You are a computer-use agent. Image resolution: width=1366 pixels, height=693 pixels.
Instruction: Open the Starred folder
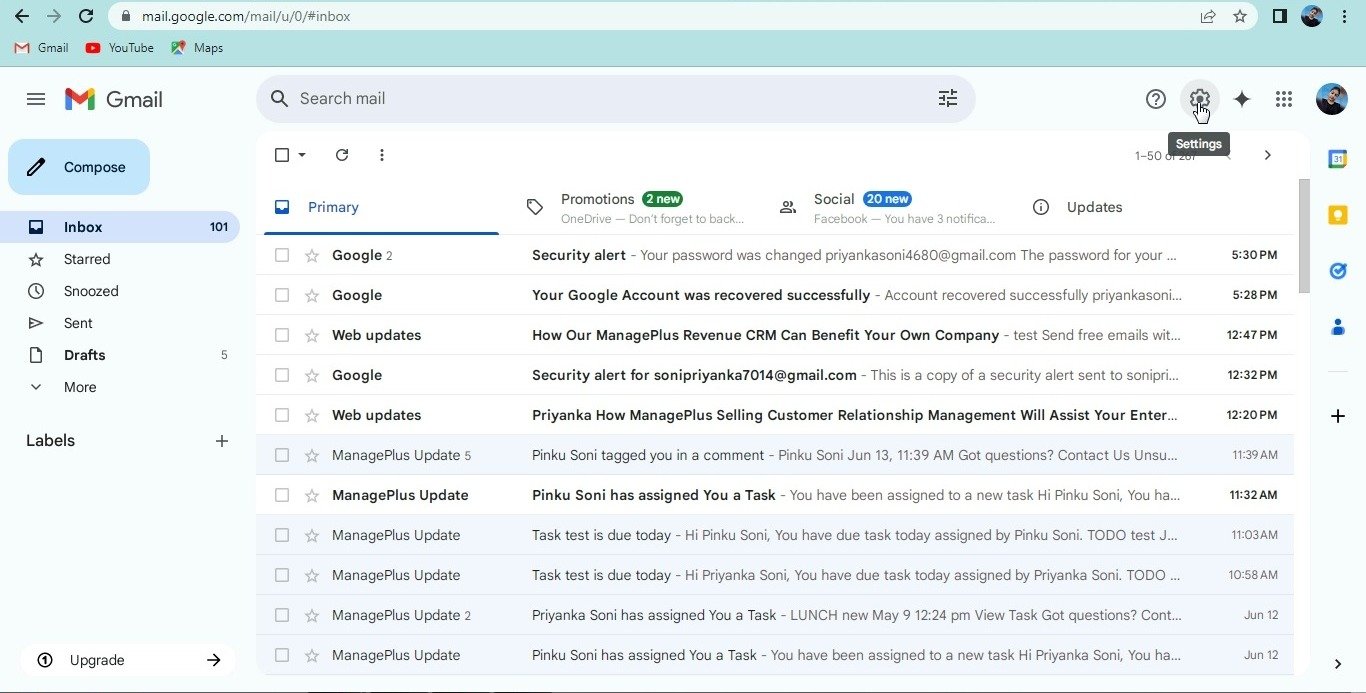tap(120, 259)
